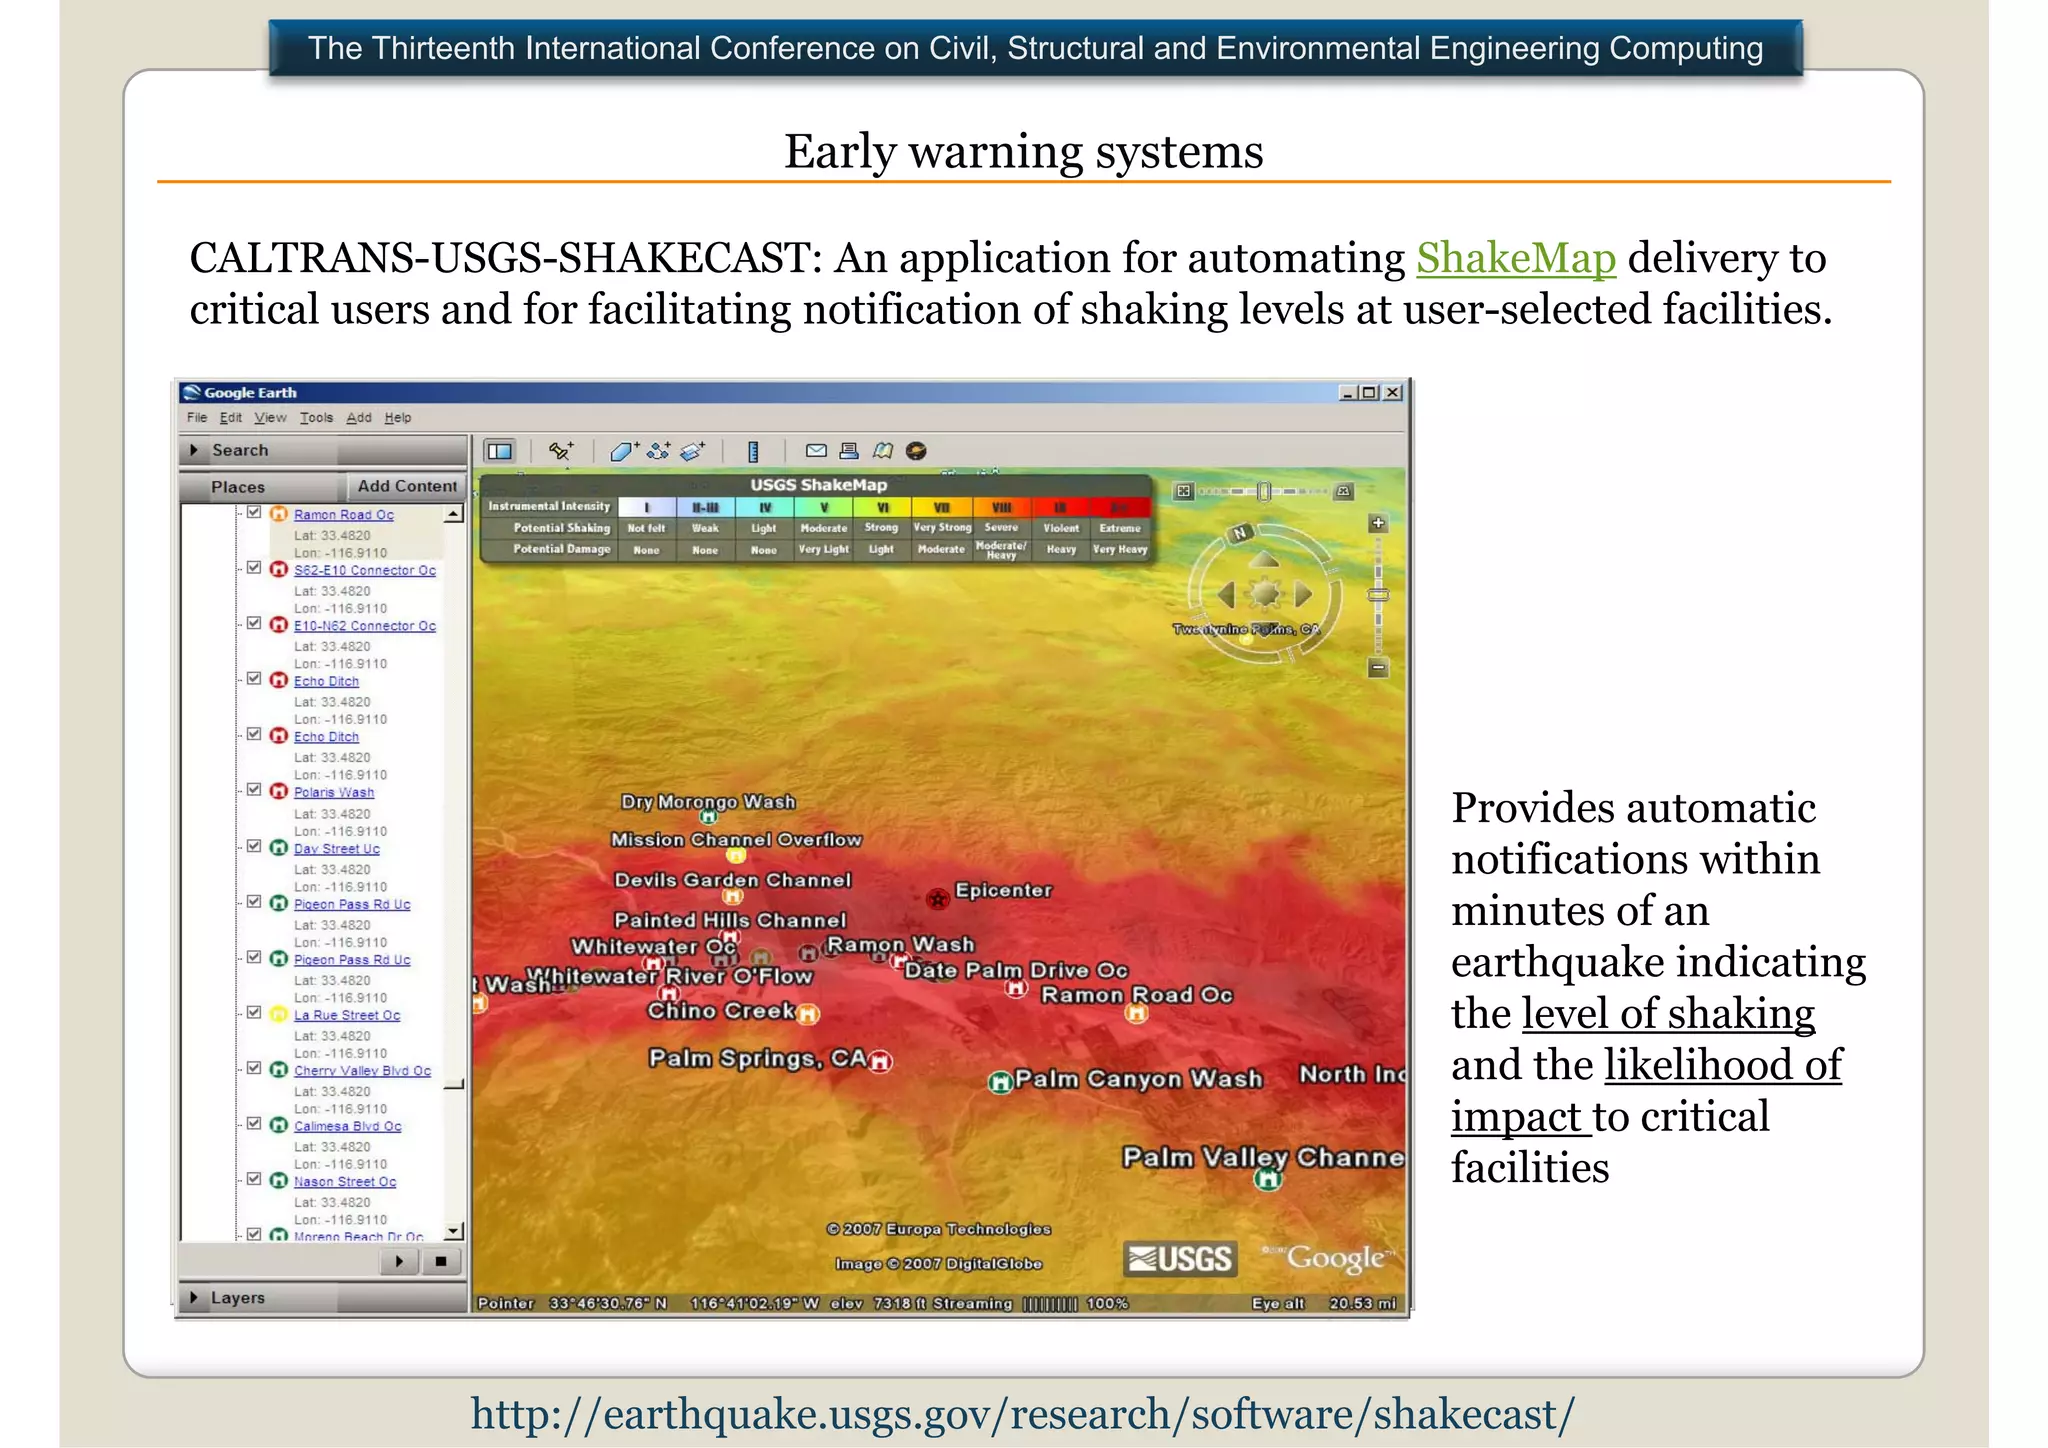Viewport: 2048px width, 1448px height.
Task: Click the tilt-up top-down view icon
Action: point(1184,491)
